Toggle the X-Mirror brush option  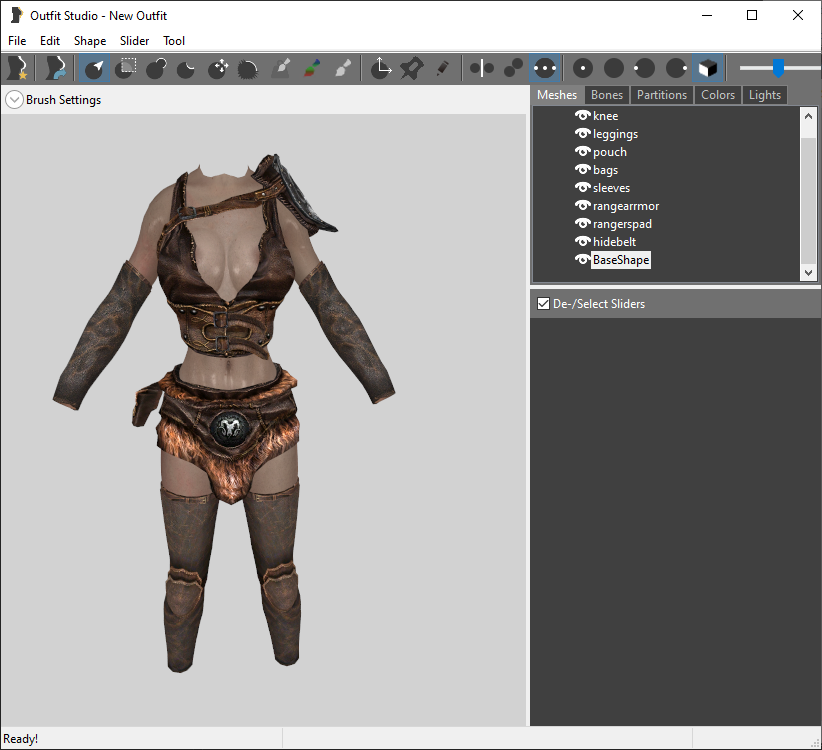(x=482, y=68)
